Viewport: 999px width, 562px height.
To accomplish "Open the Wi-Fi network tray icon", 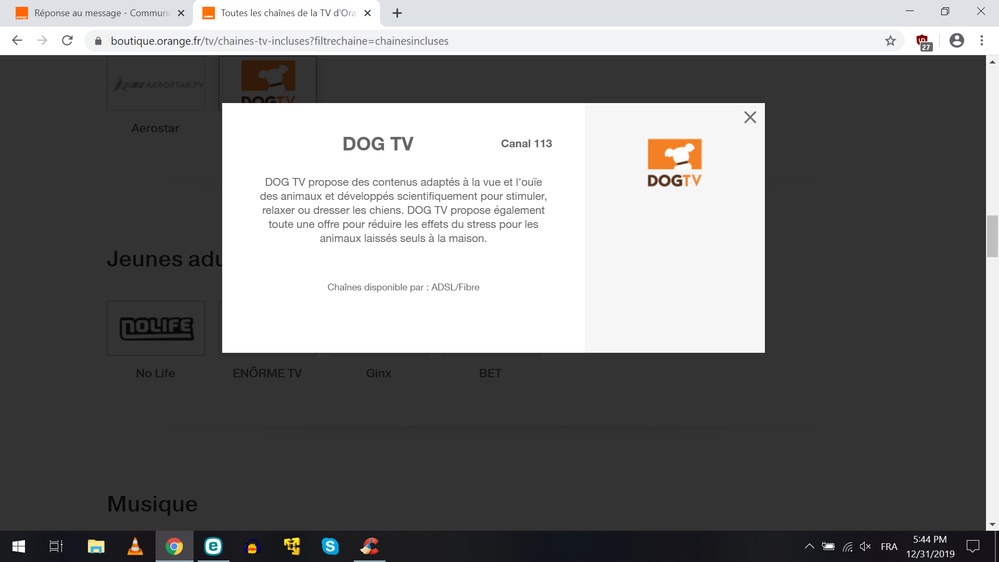I will pyautogui.click(x=847, y=546).
